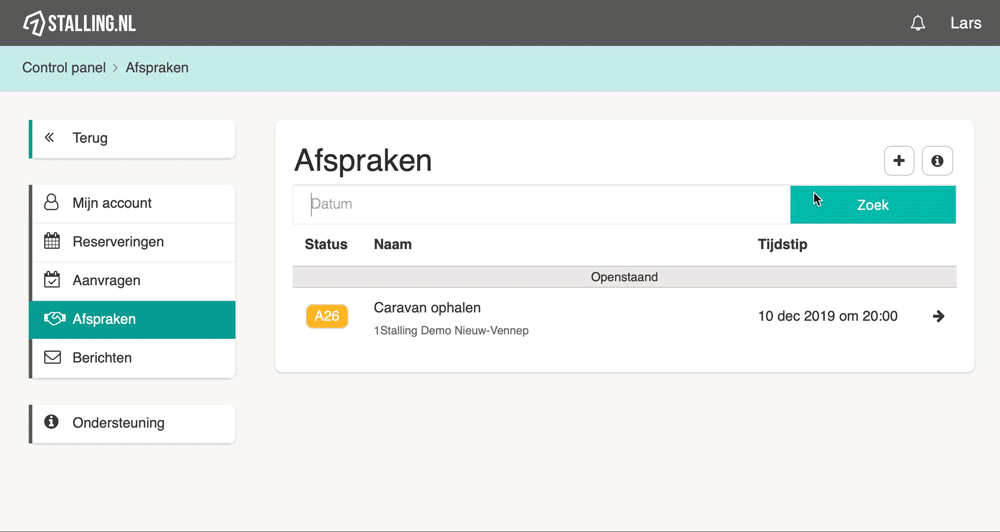Click the person icon beside Mijn account
1000x532 pixels.
(51, 202)
